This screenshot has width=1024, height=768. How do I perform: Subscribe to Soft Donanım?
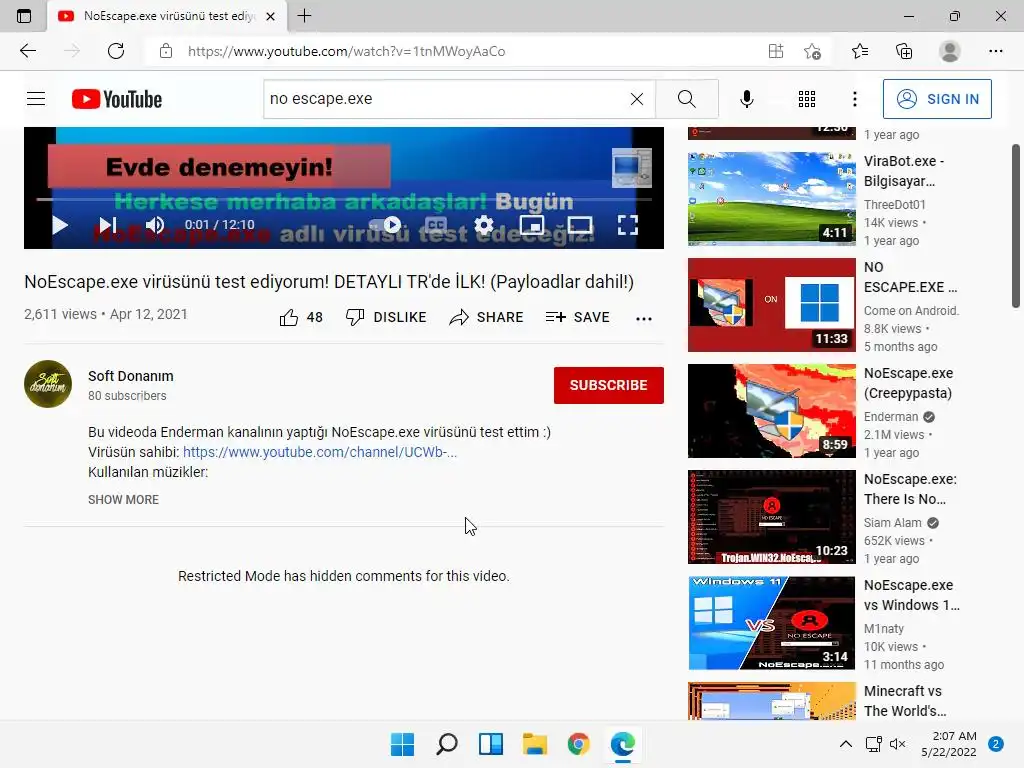tap(609, 385)
